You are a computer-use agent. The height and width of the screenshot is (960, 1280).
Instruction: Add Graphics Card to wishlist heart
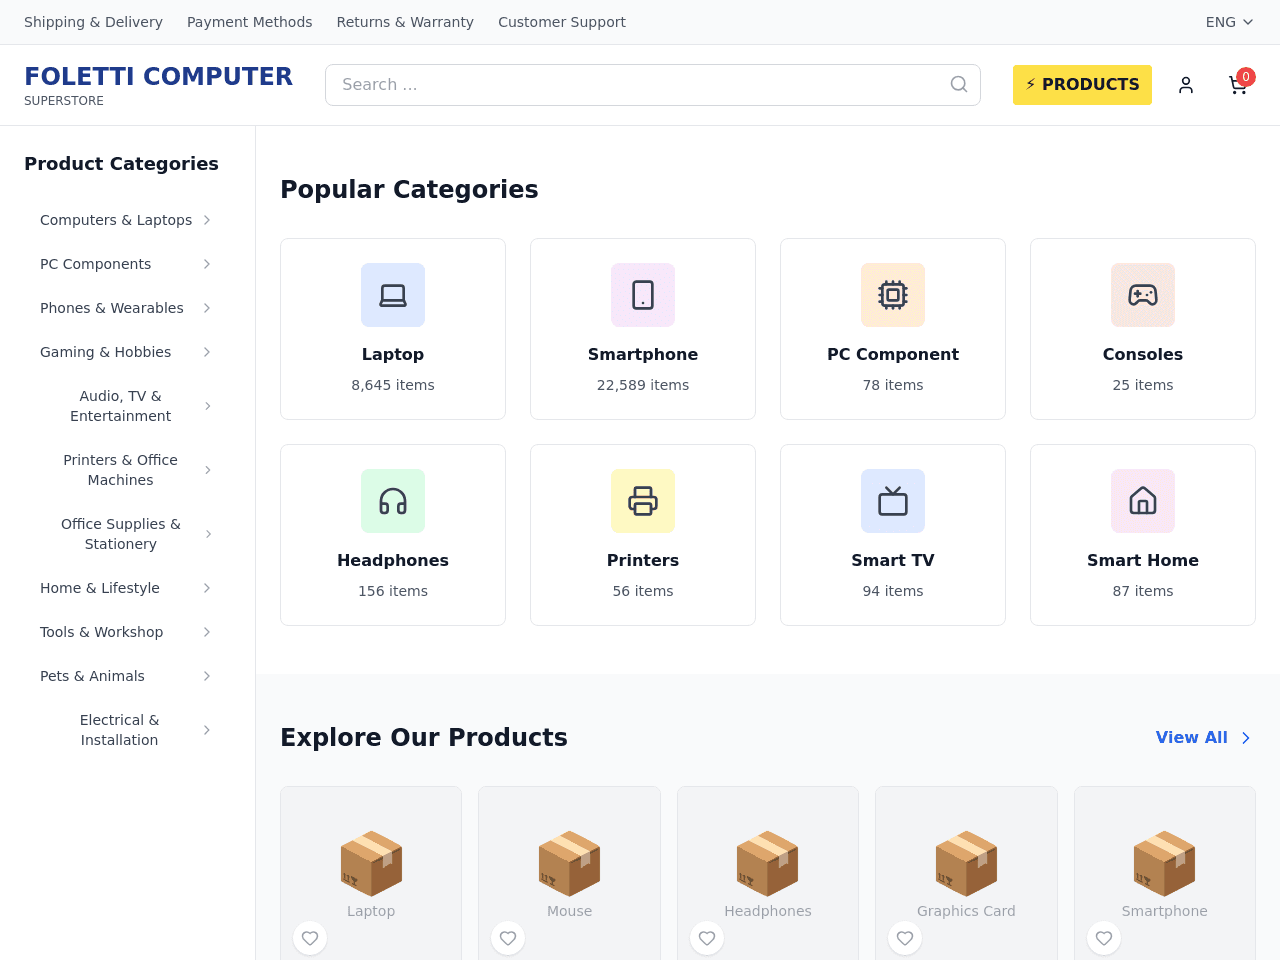[905, 938]
